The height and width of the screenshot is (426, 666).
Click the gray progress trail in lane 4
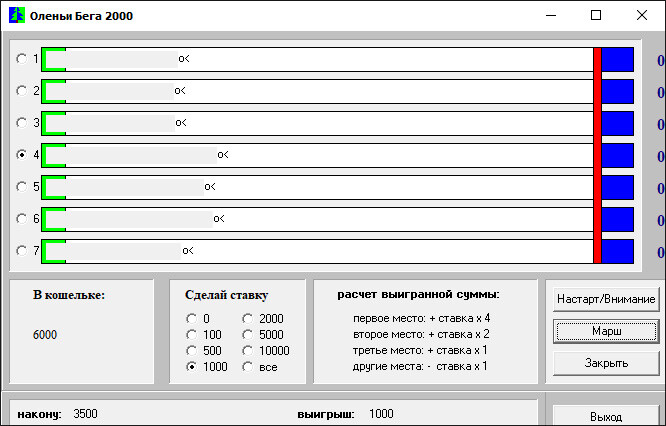[141, 155]
